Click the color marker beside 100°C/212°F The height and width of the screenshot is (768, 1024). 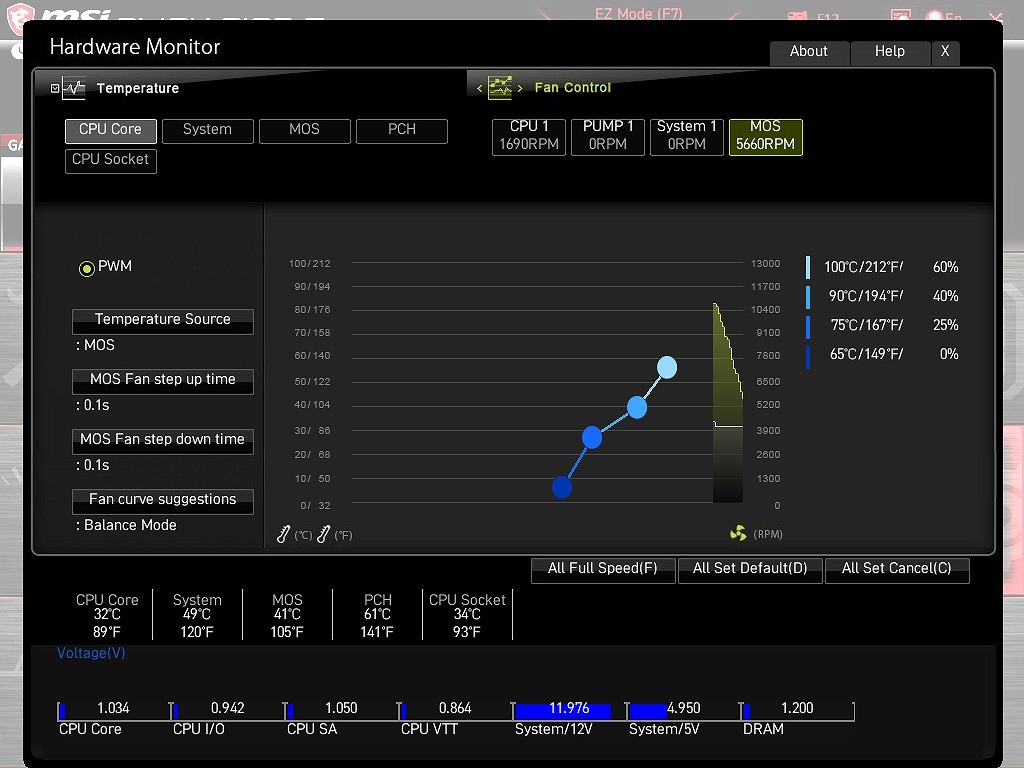808,267
